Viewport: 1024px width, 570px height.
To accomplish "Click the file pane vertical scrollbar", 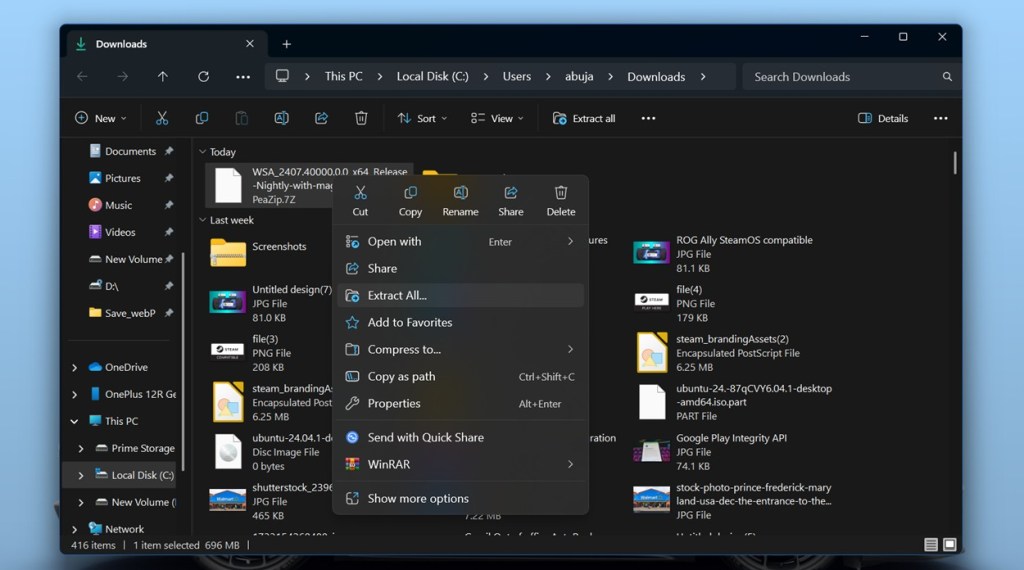I will pos(955,163).
